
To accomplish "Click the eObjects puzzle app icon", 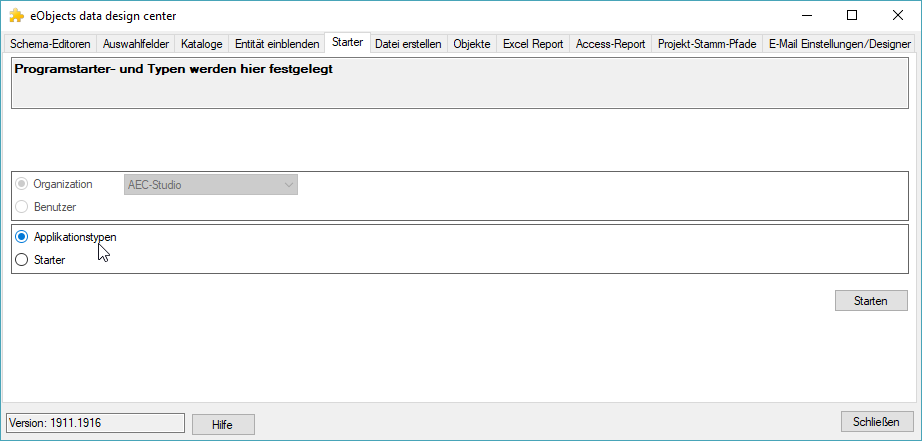I will click(16, 16).
